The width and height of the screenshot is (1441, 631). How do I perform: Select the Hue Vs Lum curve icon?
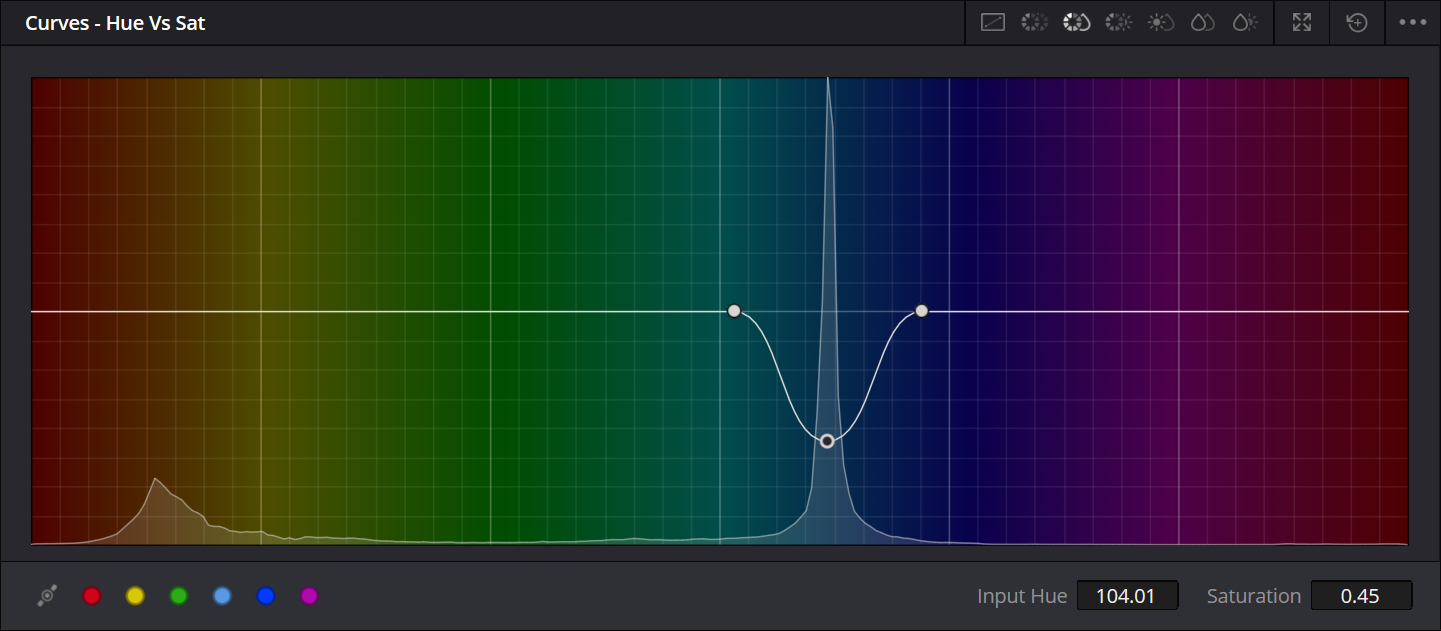point(1118,22)
